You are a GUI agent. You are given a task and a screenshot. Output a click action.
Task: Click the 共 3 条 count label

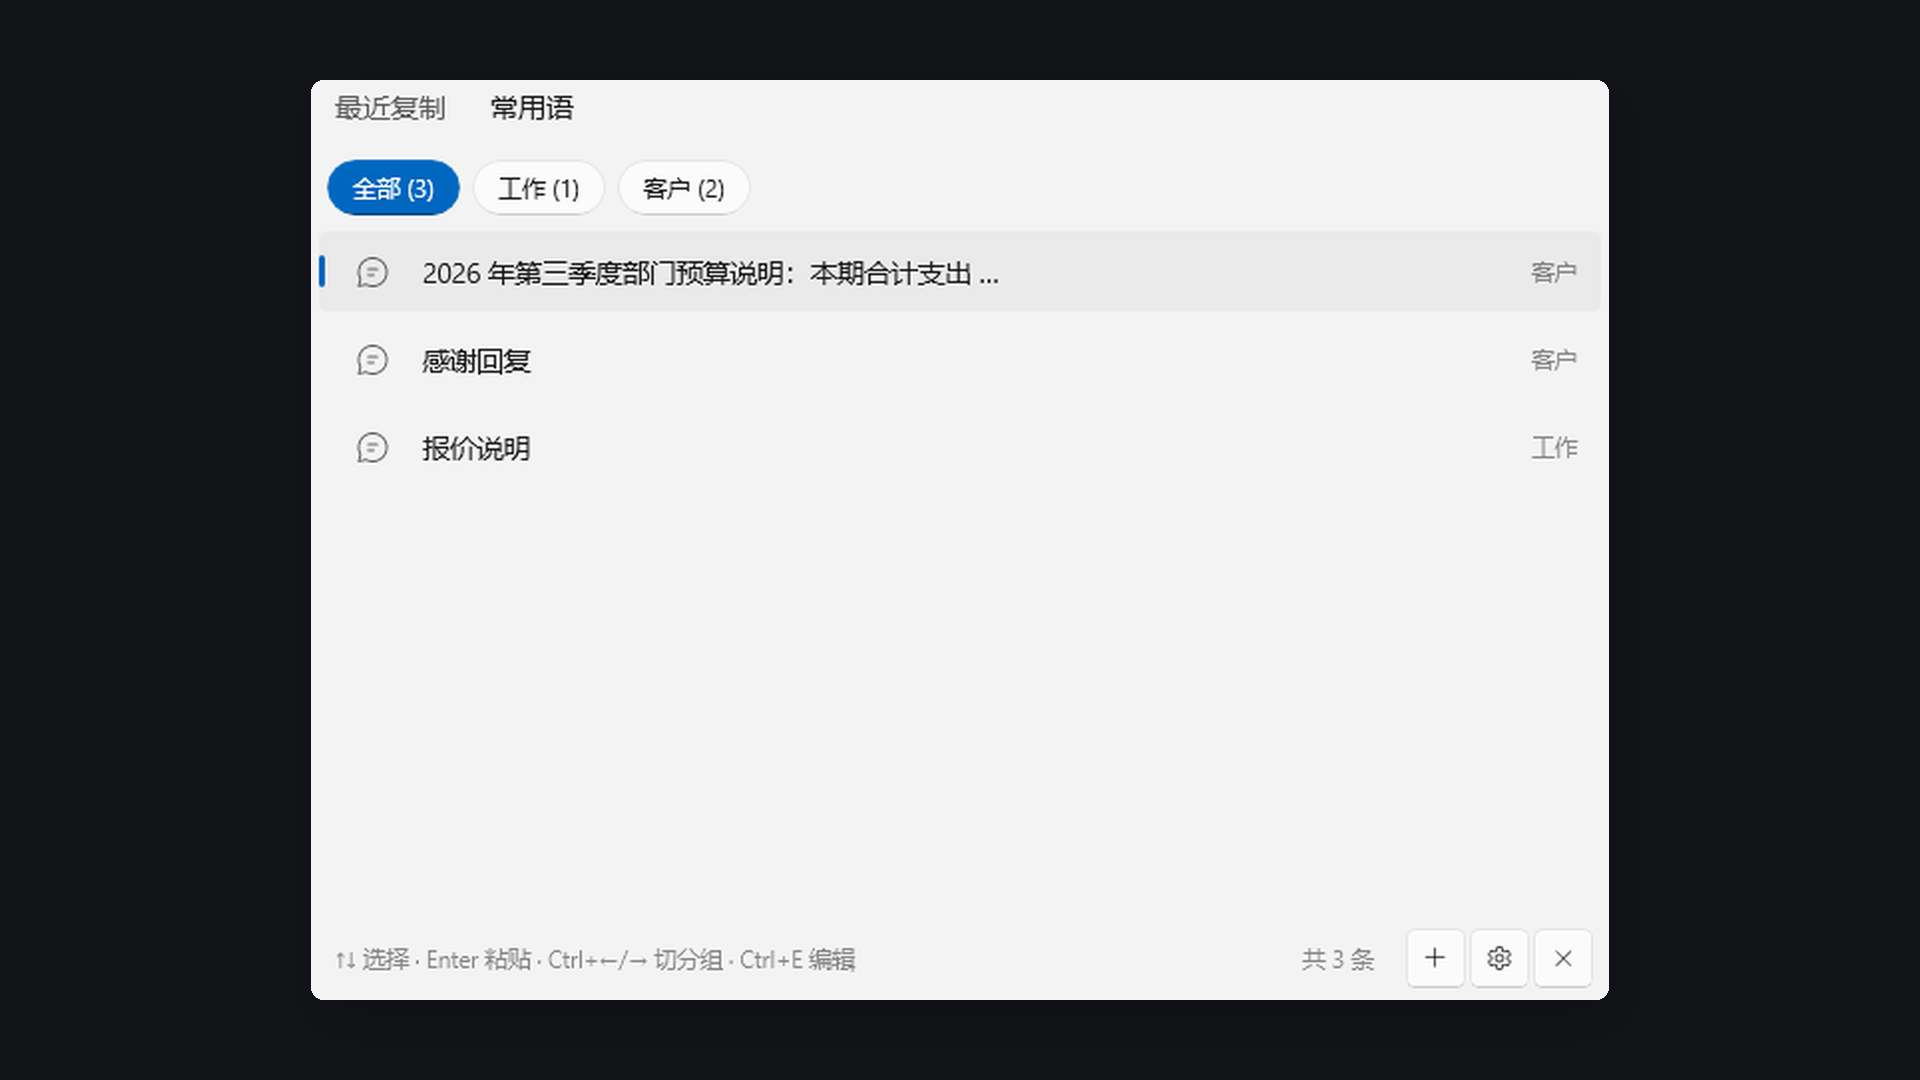coord(1338,960)
